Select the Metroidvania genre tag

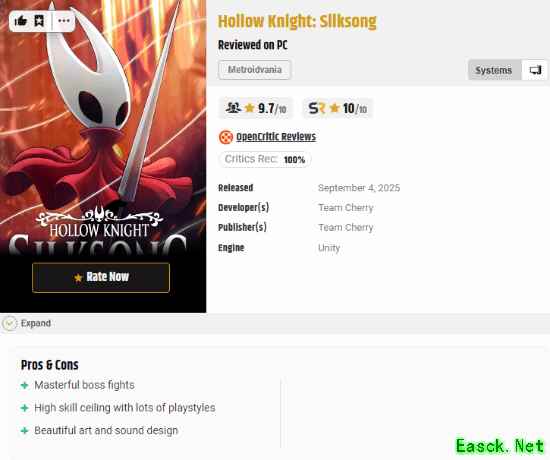click(255, 69)
